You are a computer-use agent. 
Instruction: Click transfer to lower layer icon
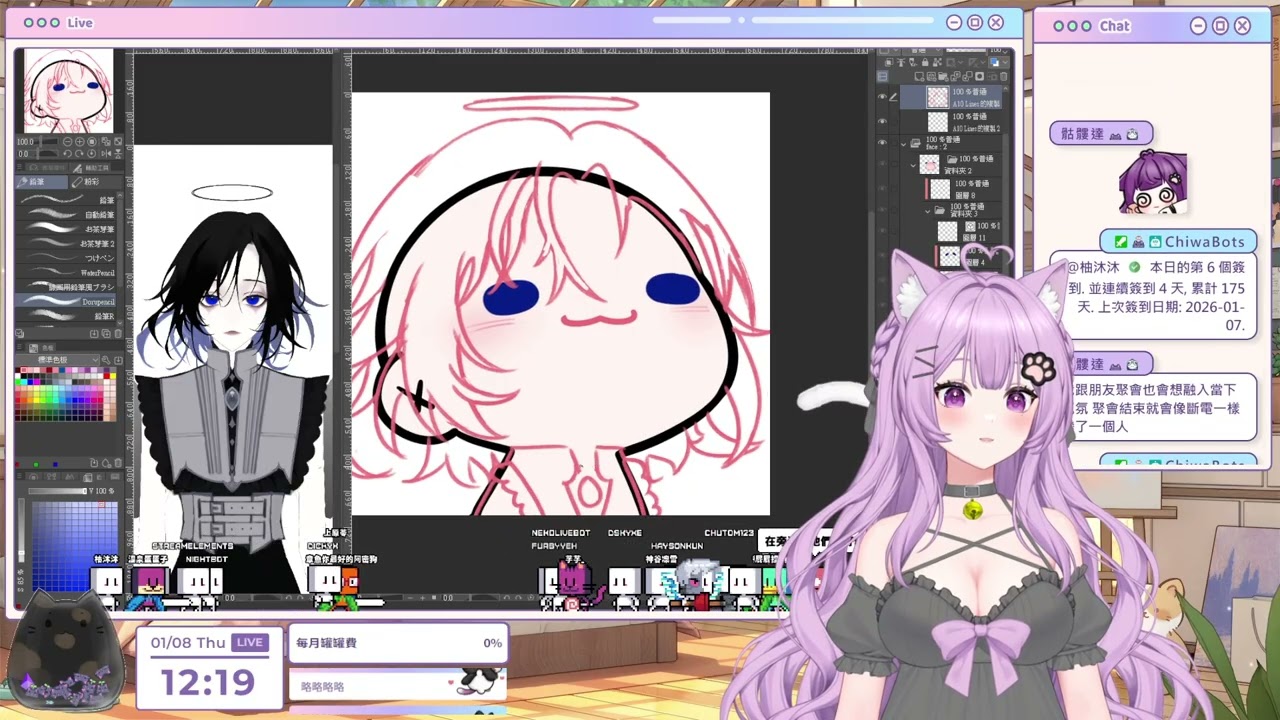(x=955, y=76)
